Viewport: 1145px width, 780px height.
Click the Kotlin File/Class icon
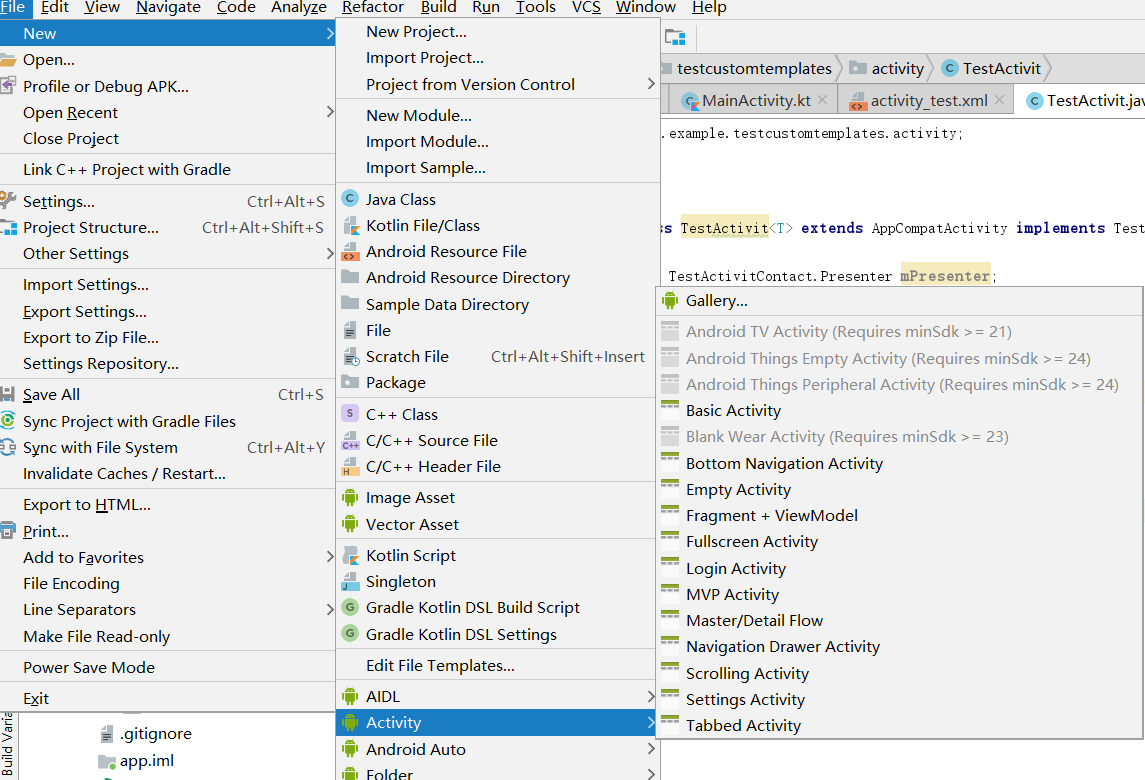[351, 225]
